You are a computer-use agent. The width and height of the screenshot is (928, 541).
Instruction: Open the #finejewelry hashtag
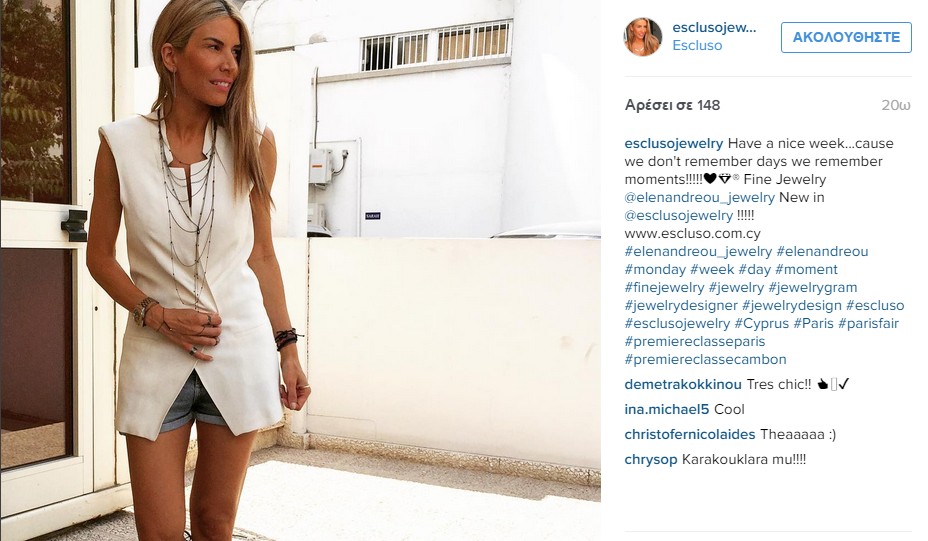point(665,288)
